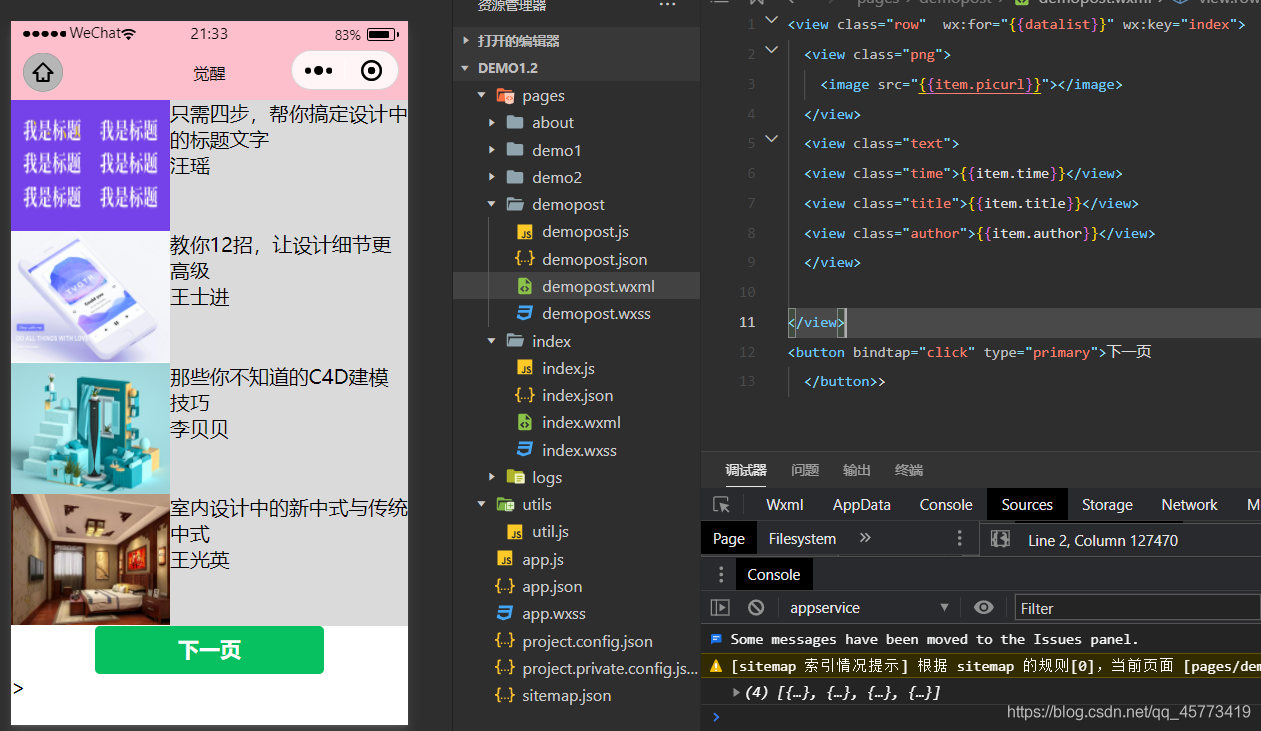Expand the logged array of four objects
This screenshot has width=1261, height=731.
[x=735, y=691]
